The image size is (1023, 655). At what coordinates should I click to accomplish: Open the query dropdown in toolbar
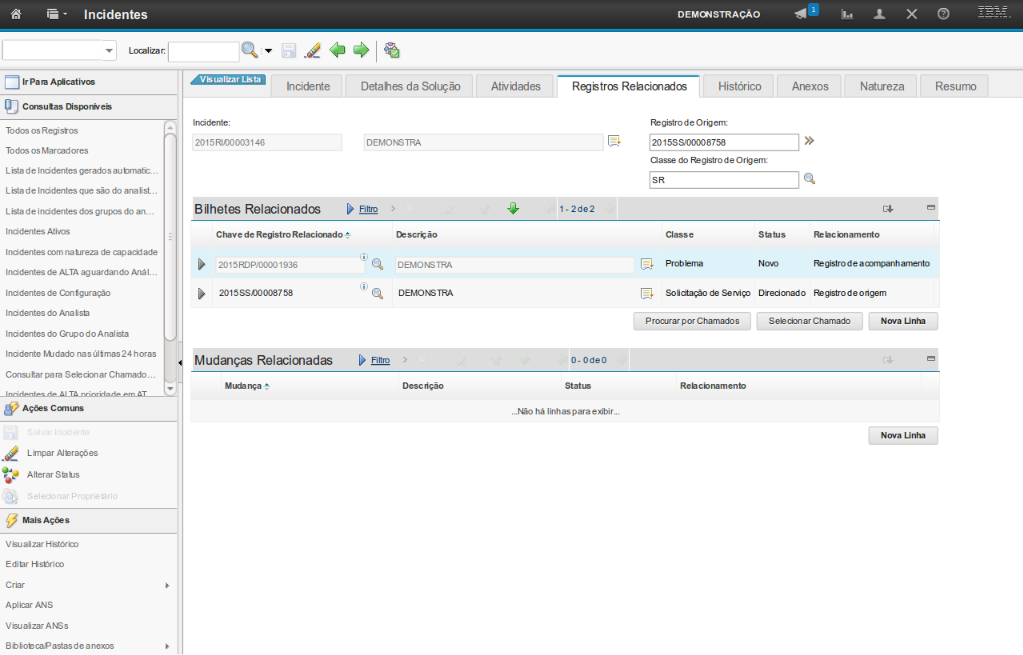point(109,51)
